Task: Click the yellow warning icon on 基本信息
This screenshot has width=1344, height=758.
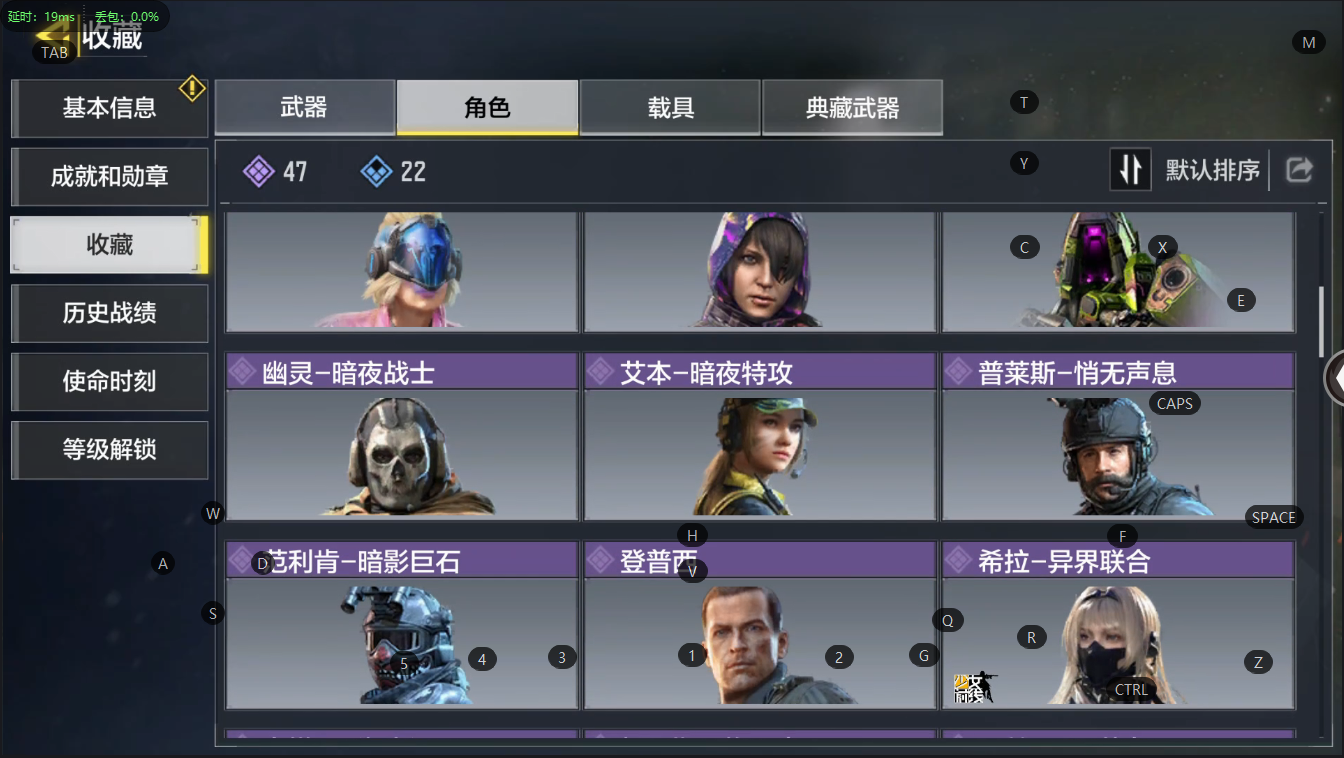Action: click(192, 89)
